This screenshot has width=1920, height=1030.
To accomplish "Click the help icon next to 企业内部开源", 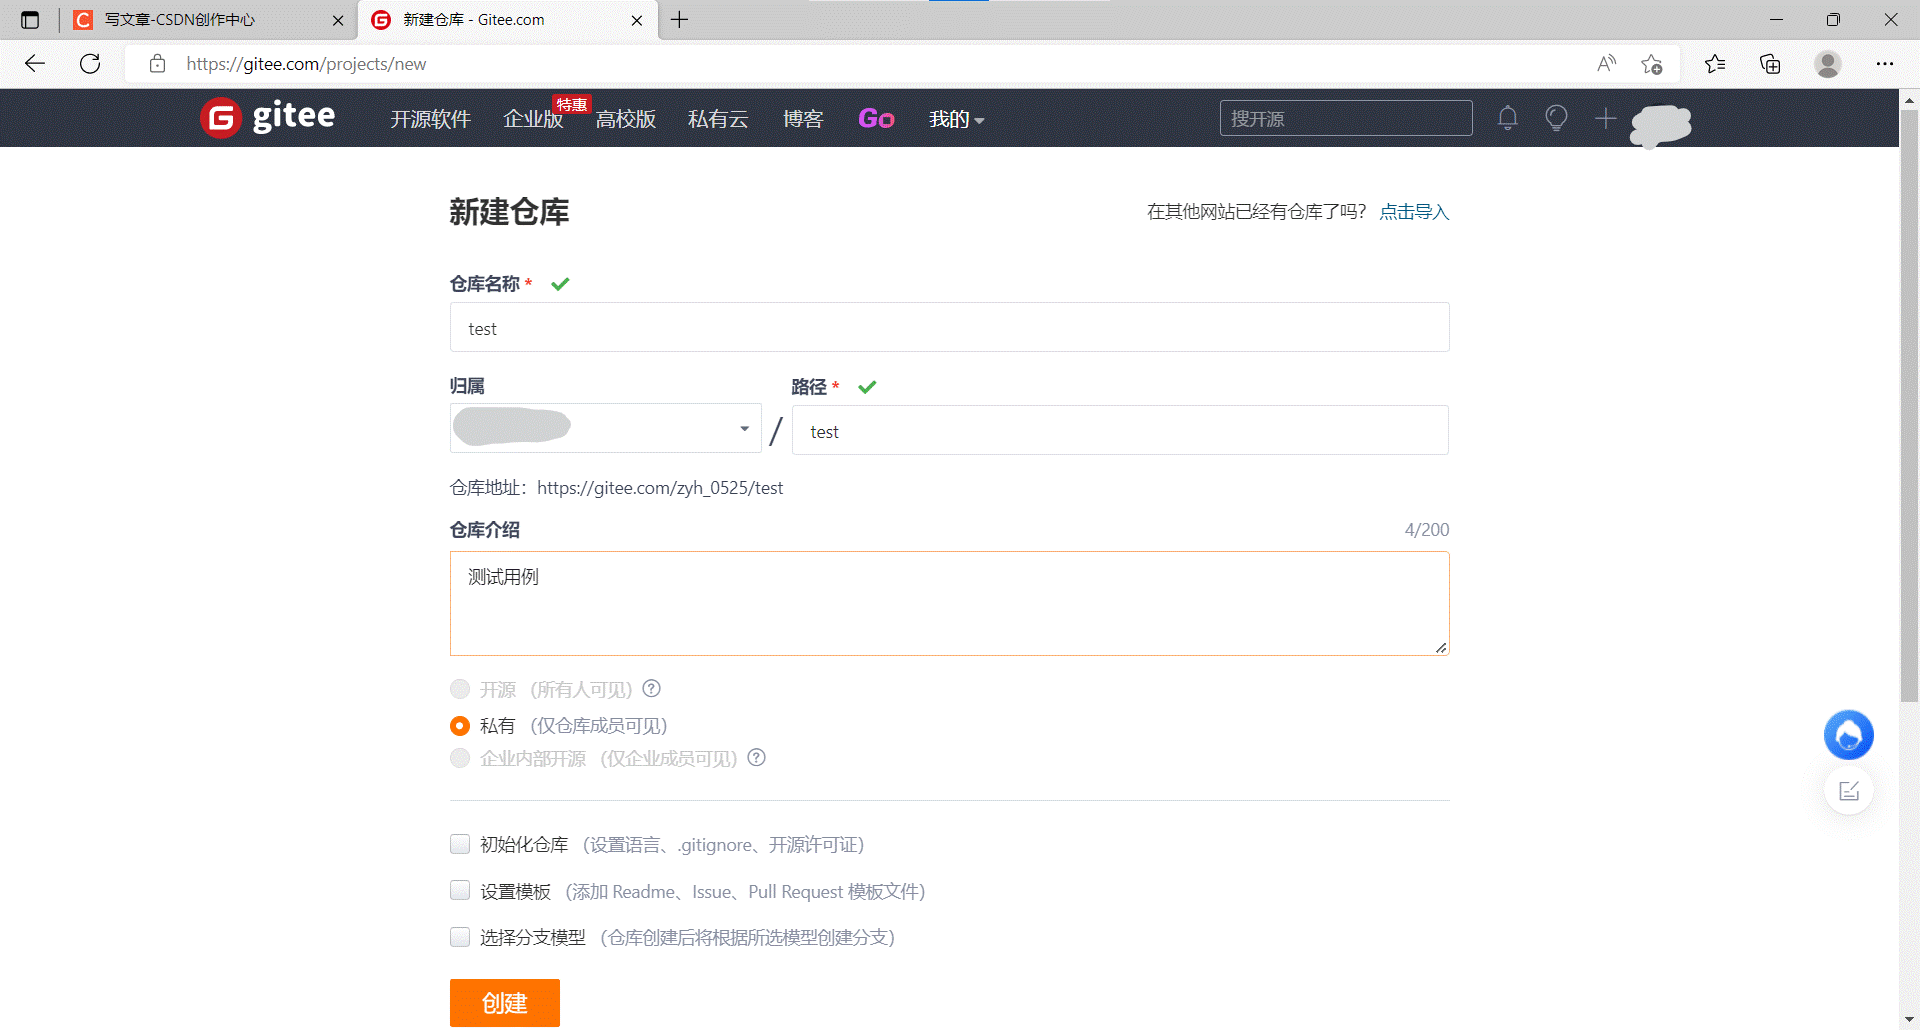I will click(757, 758).
